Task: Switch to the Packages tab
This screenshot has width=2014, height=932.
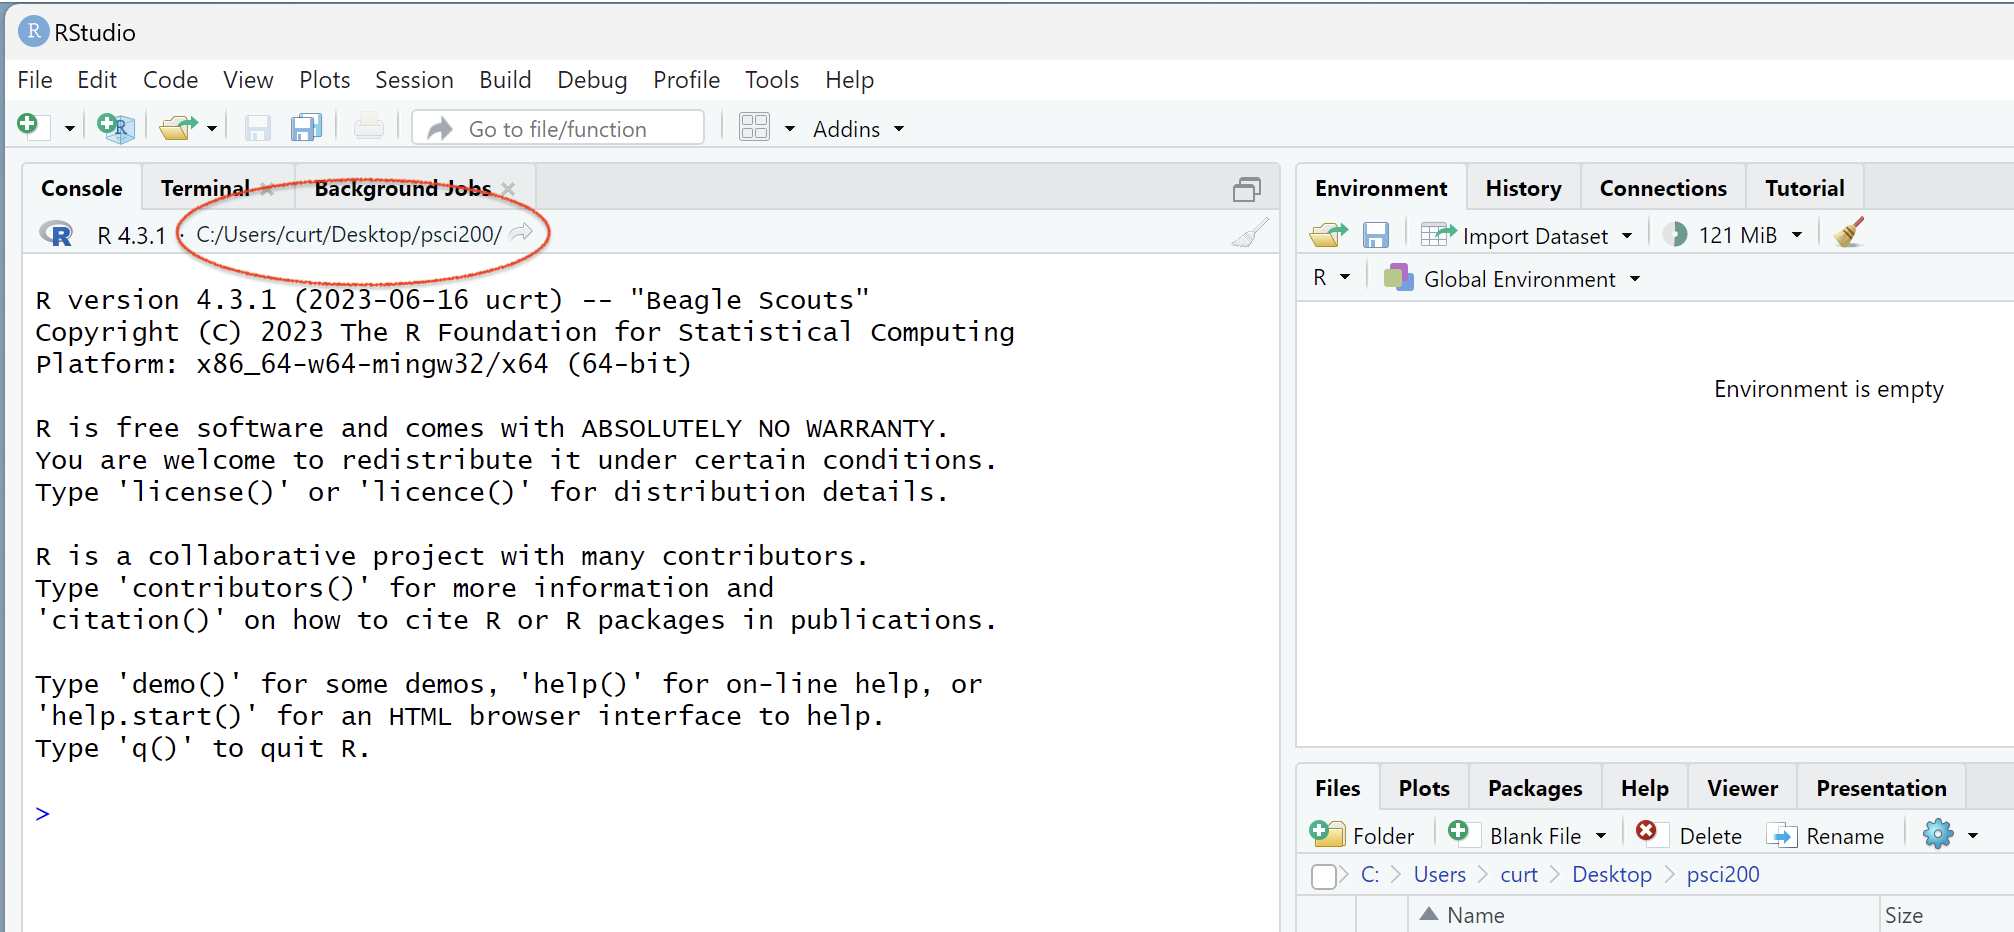Action: (x=1535, y=788)
